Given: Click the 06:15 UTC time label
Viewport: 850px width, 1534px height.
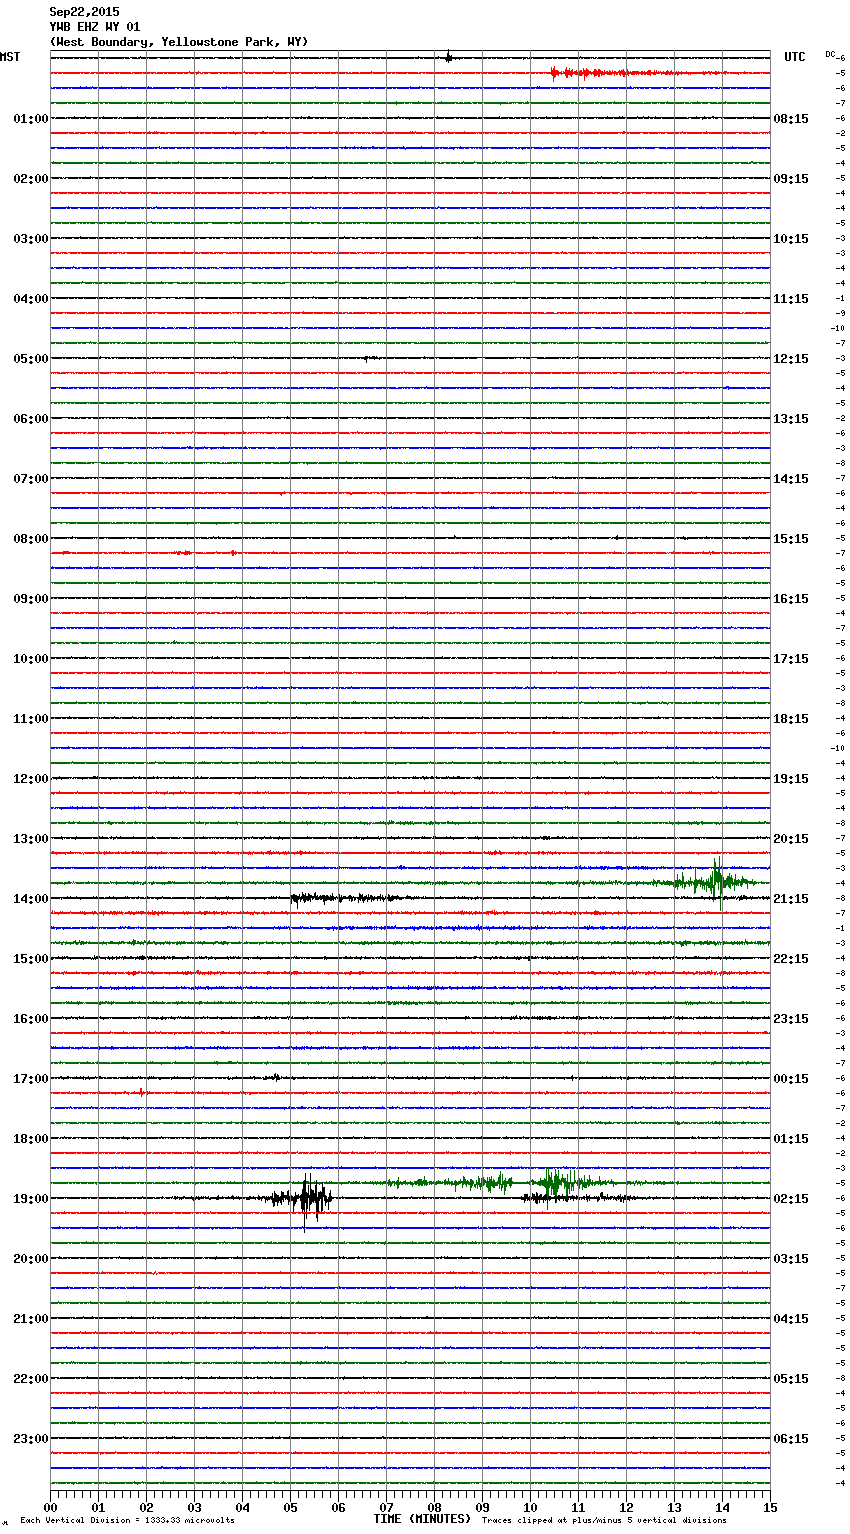Looking at the screenshot, I should tap(791, 1439).
